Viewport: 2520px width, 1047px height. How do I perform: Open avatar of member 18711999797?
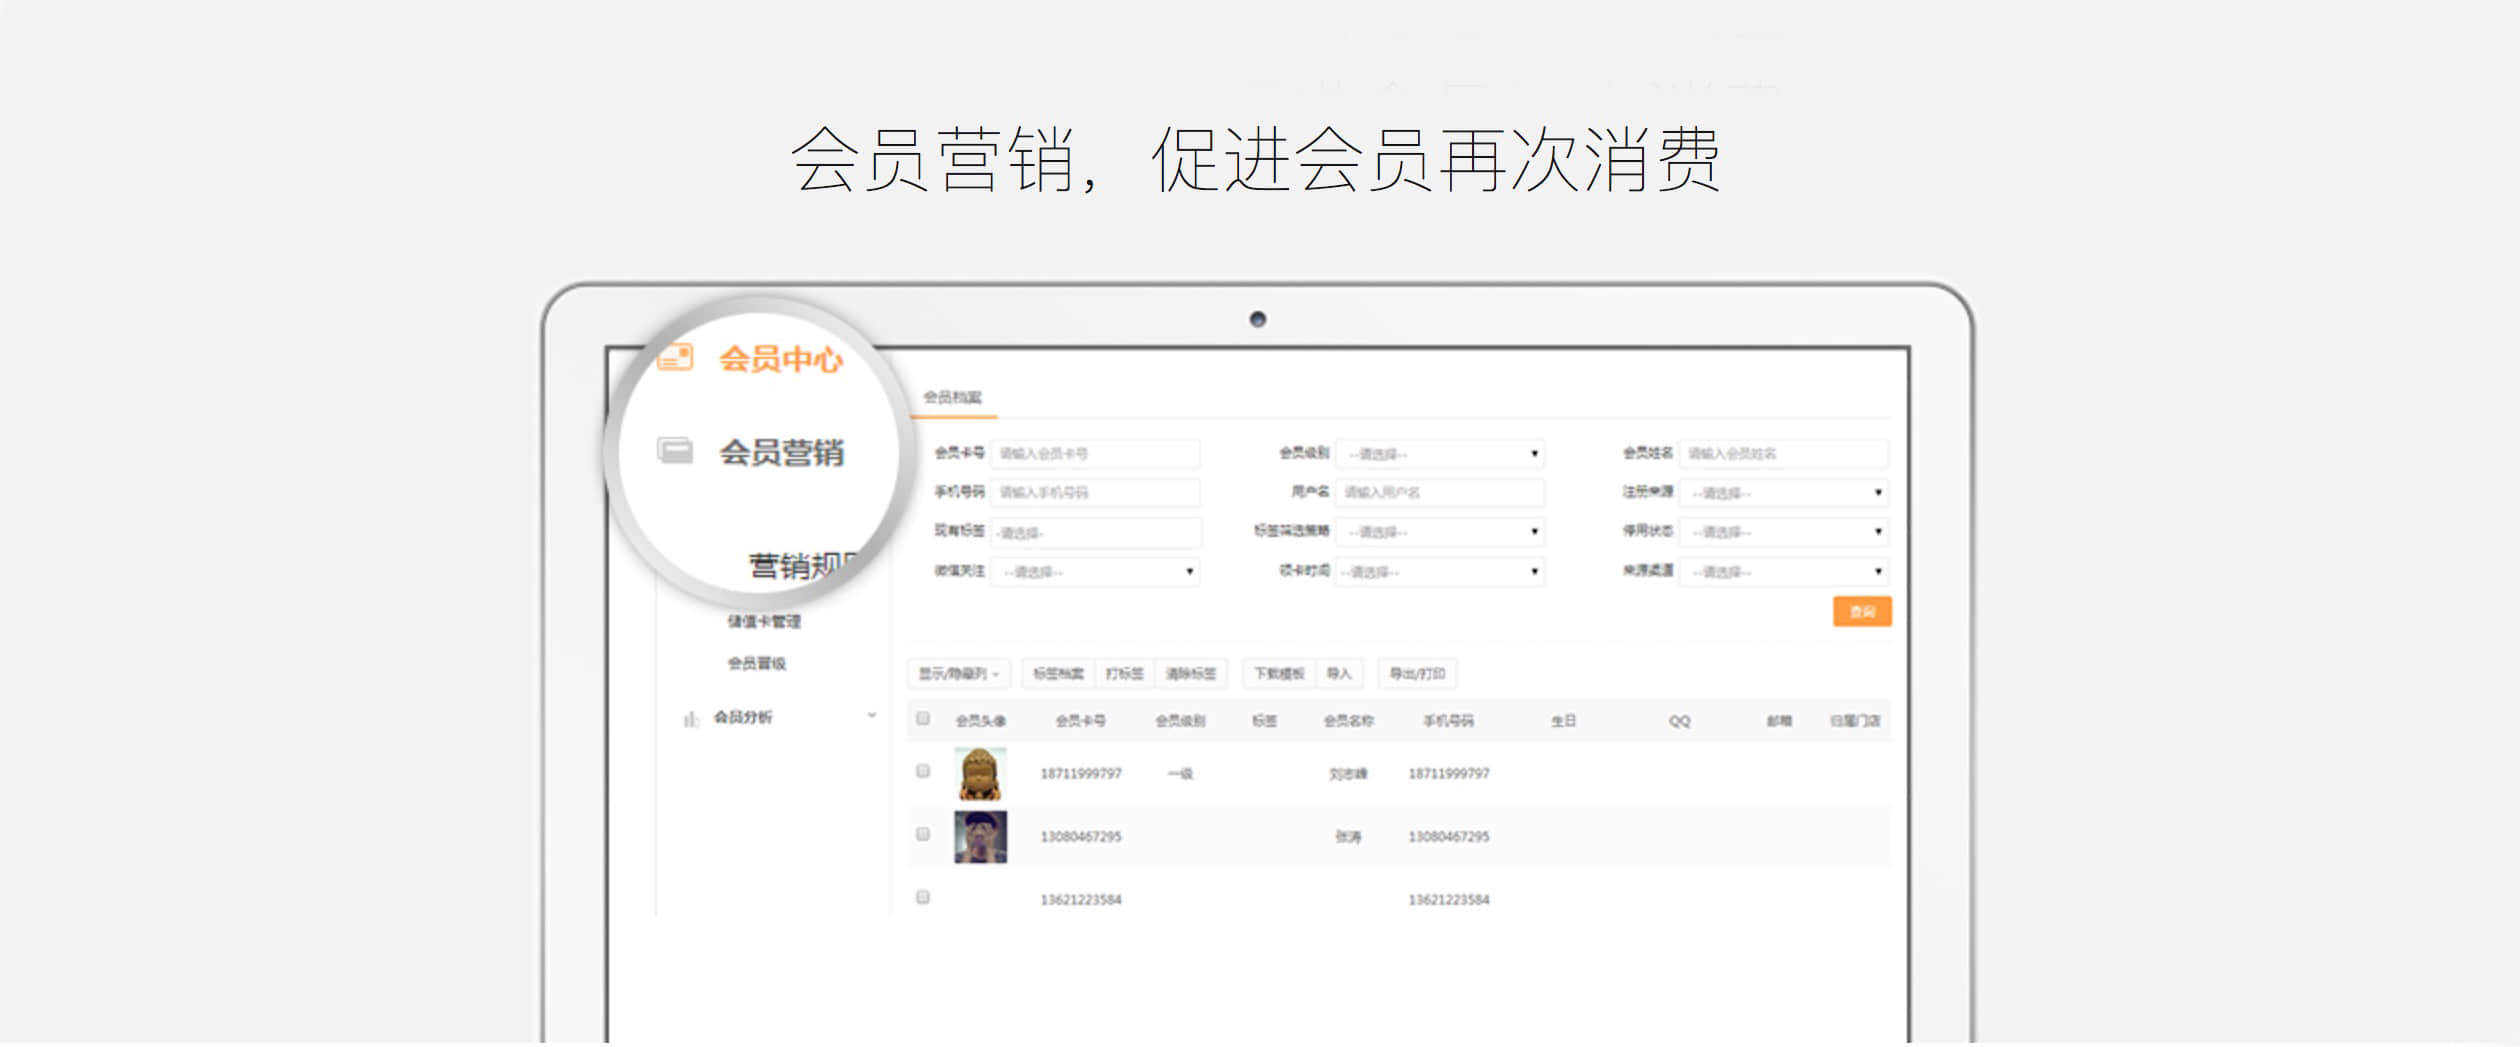click(x=980, y=775)
